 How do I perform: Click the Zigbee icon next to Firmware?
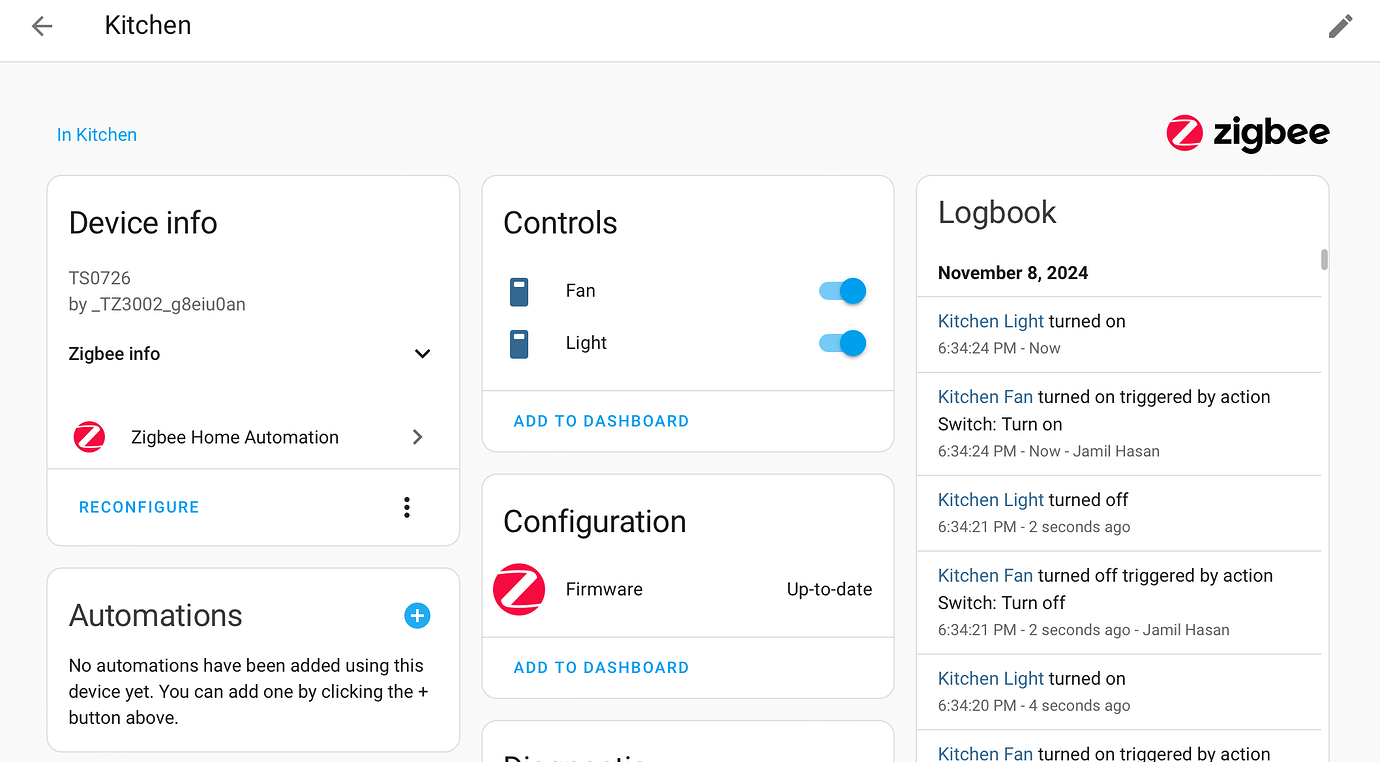(x=519, y=589)
